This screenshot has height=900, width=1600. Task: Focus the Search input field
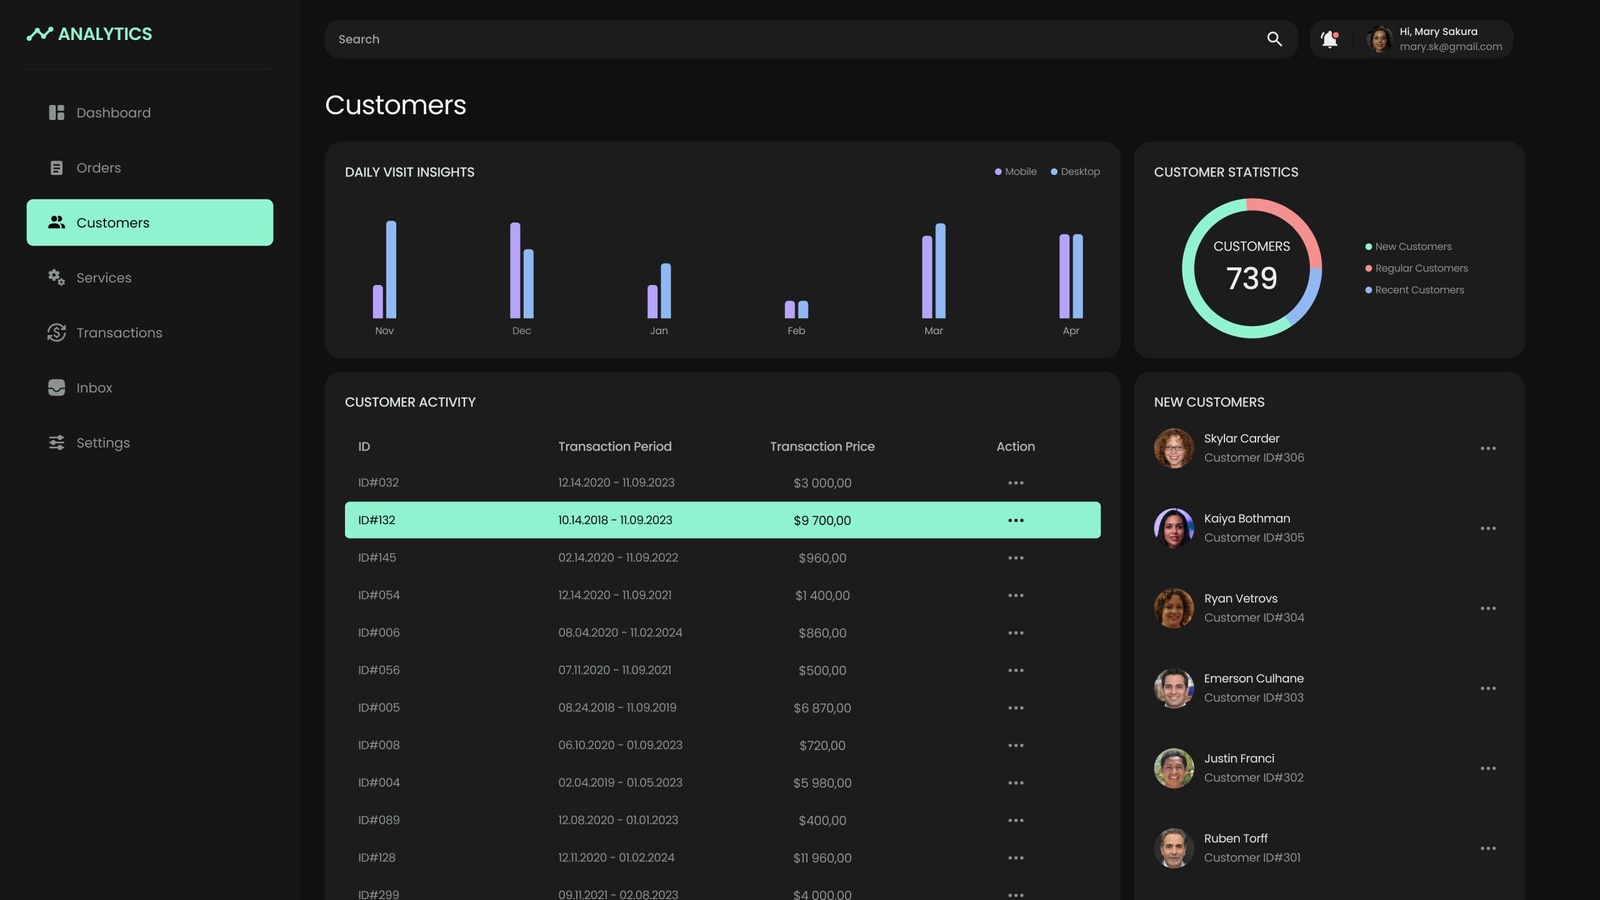click(x=790, y=39)
